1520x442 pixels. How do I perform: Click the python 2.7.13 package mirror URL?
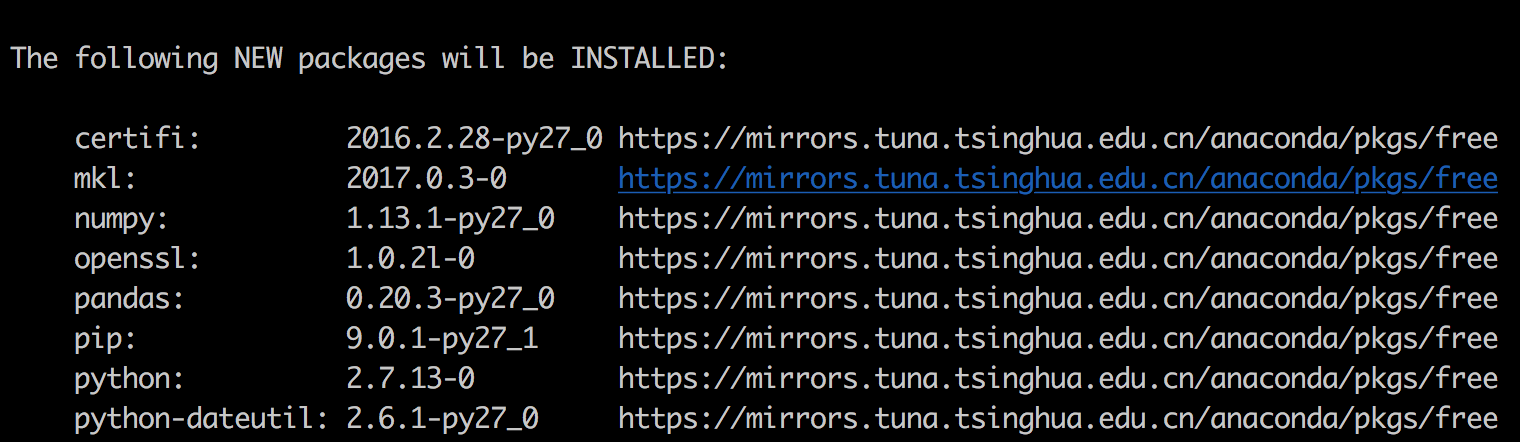tap(1058, 379)
